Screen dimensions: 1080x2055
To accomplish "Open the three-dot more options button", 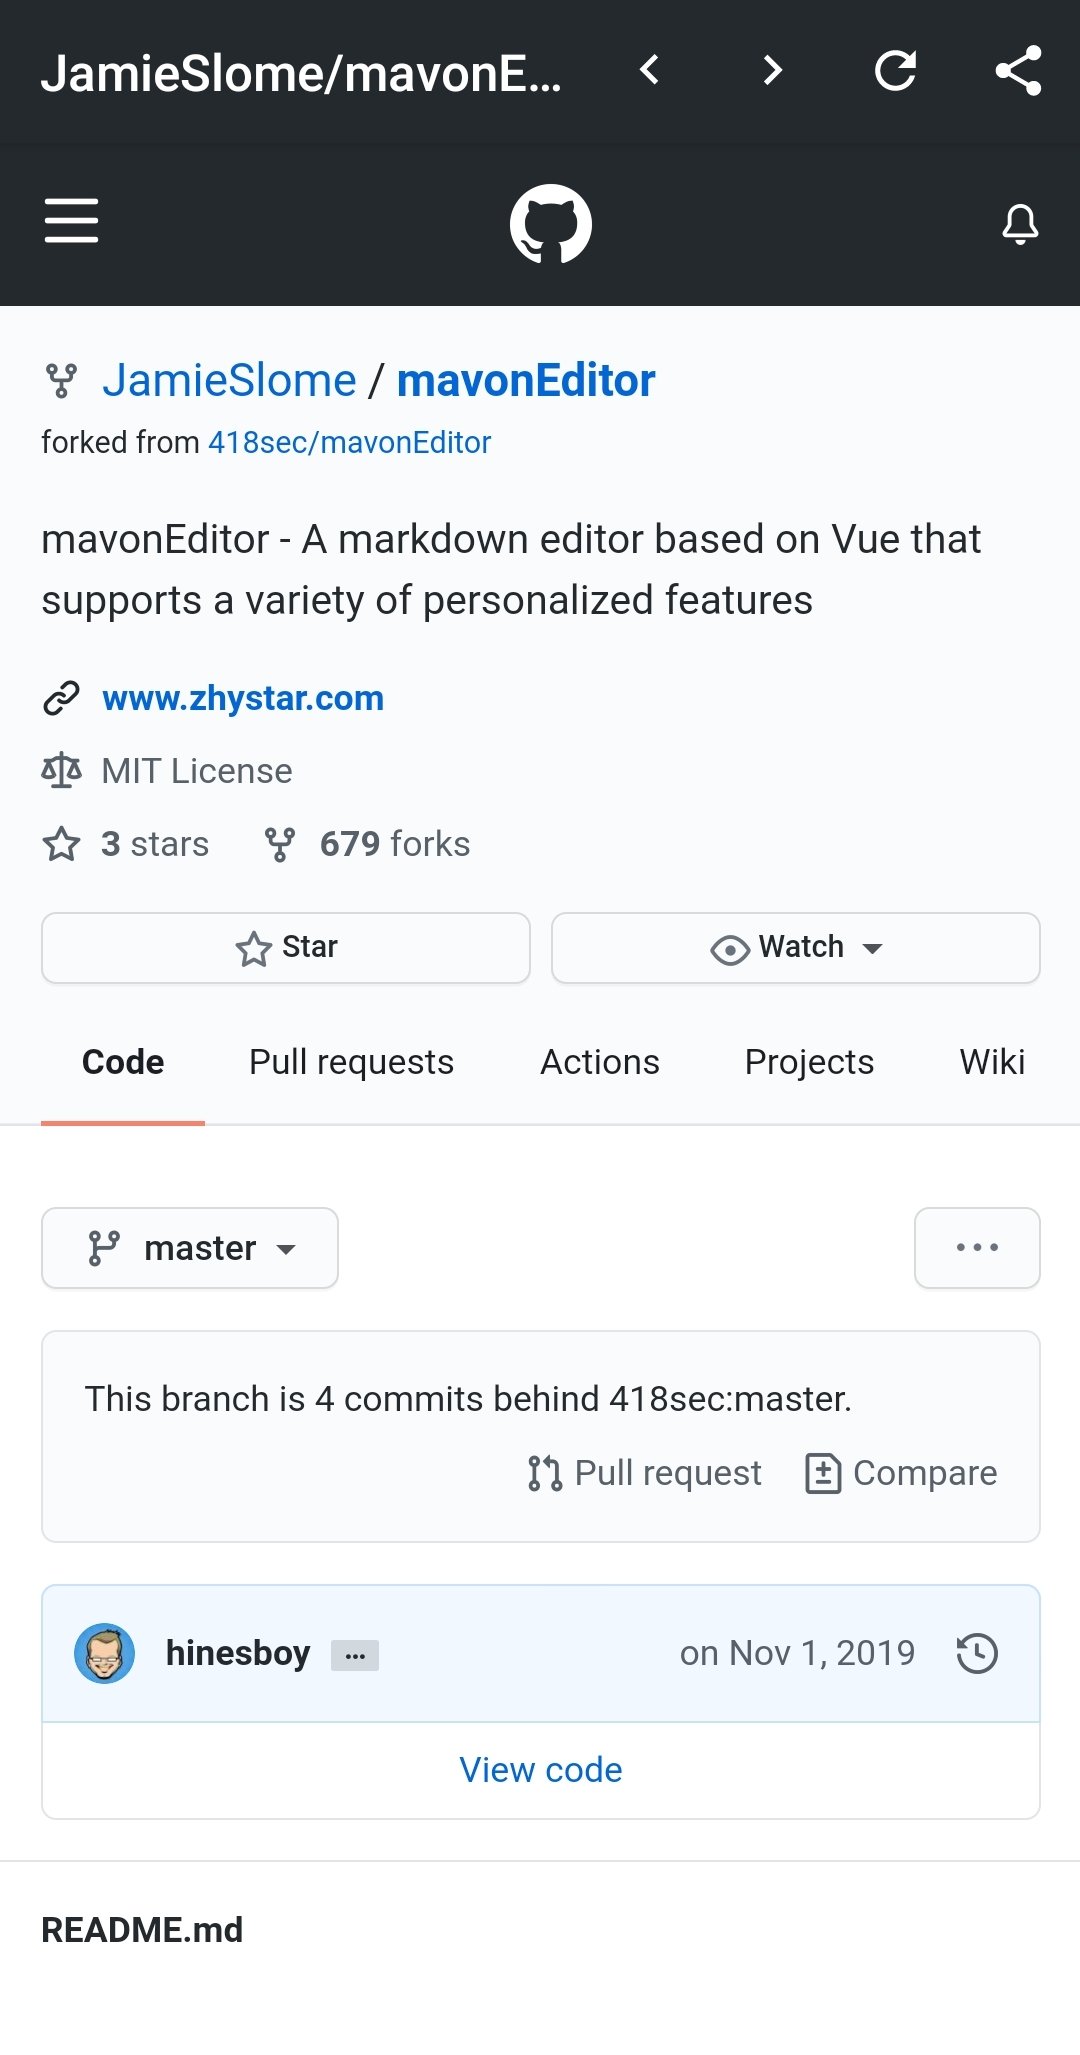I will (977, 1248).
